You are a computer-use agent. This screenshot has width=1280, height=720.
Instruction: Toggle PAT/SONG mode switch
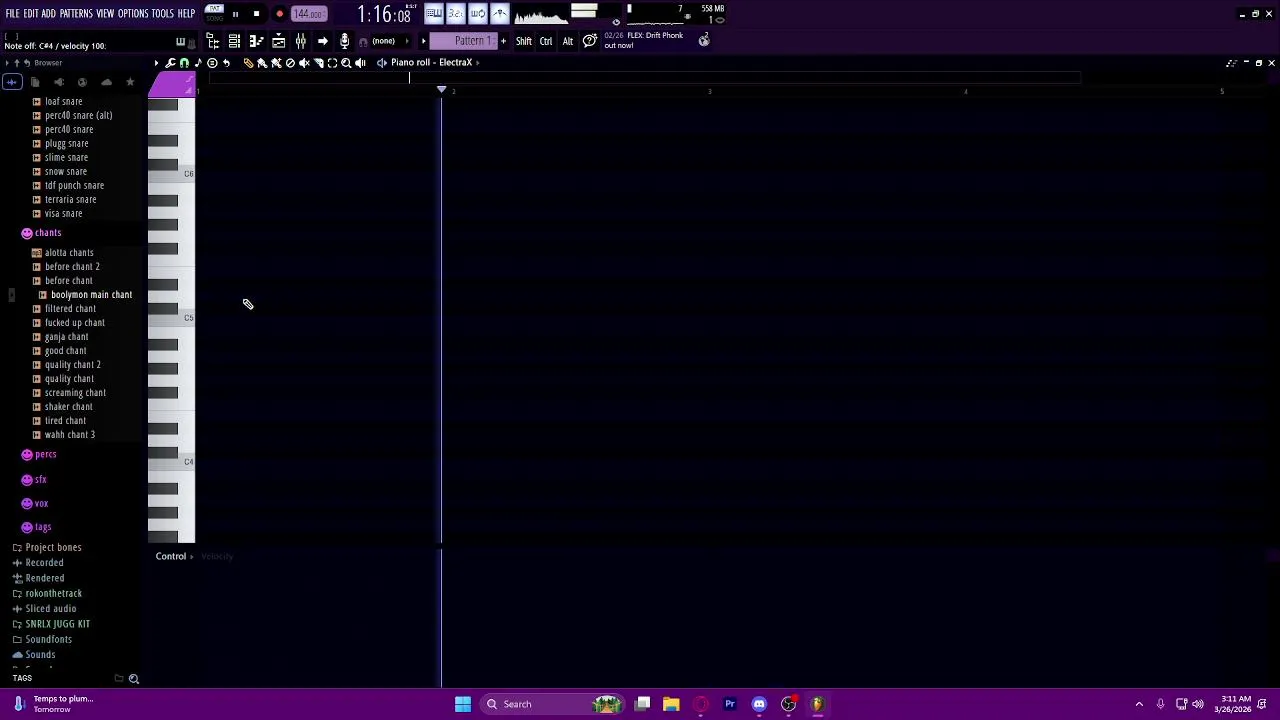pyautogui.click(x=214, y=13)
